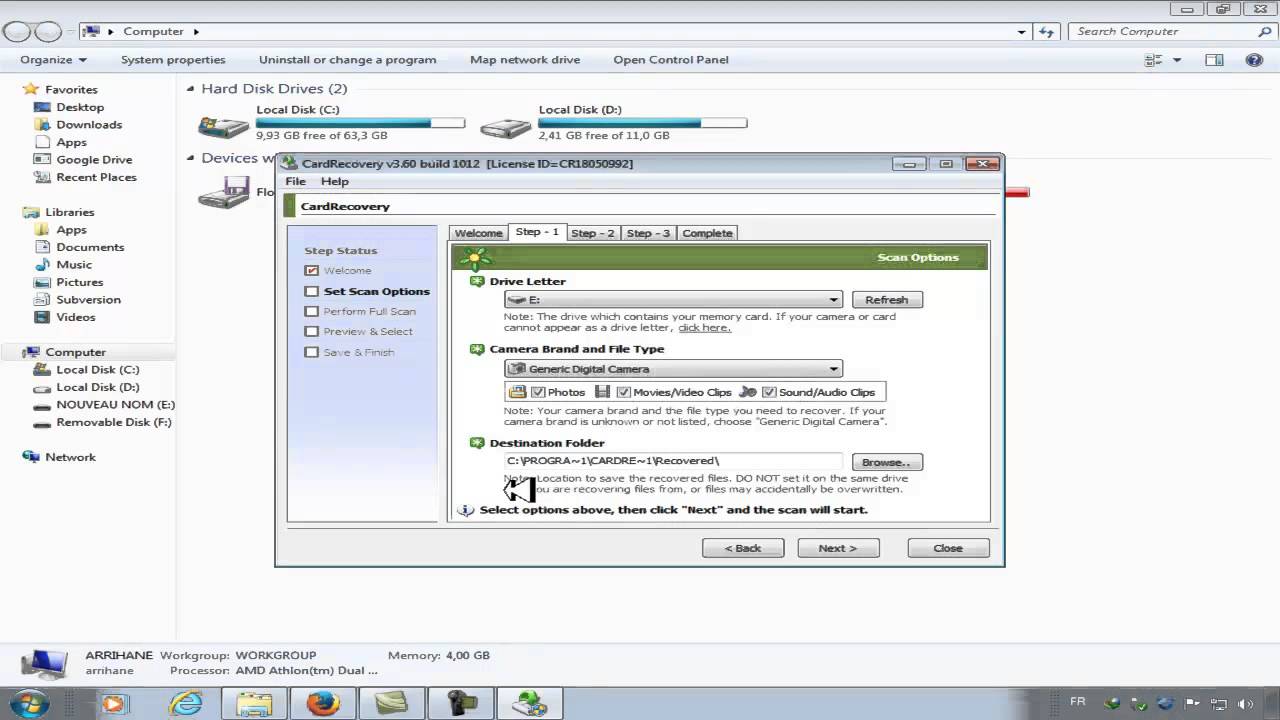Viewport: 1280px width, 720px height.
Task: Open Windows Media Player from taskbar
Action: [x=113, y=704]
